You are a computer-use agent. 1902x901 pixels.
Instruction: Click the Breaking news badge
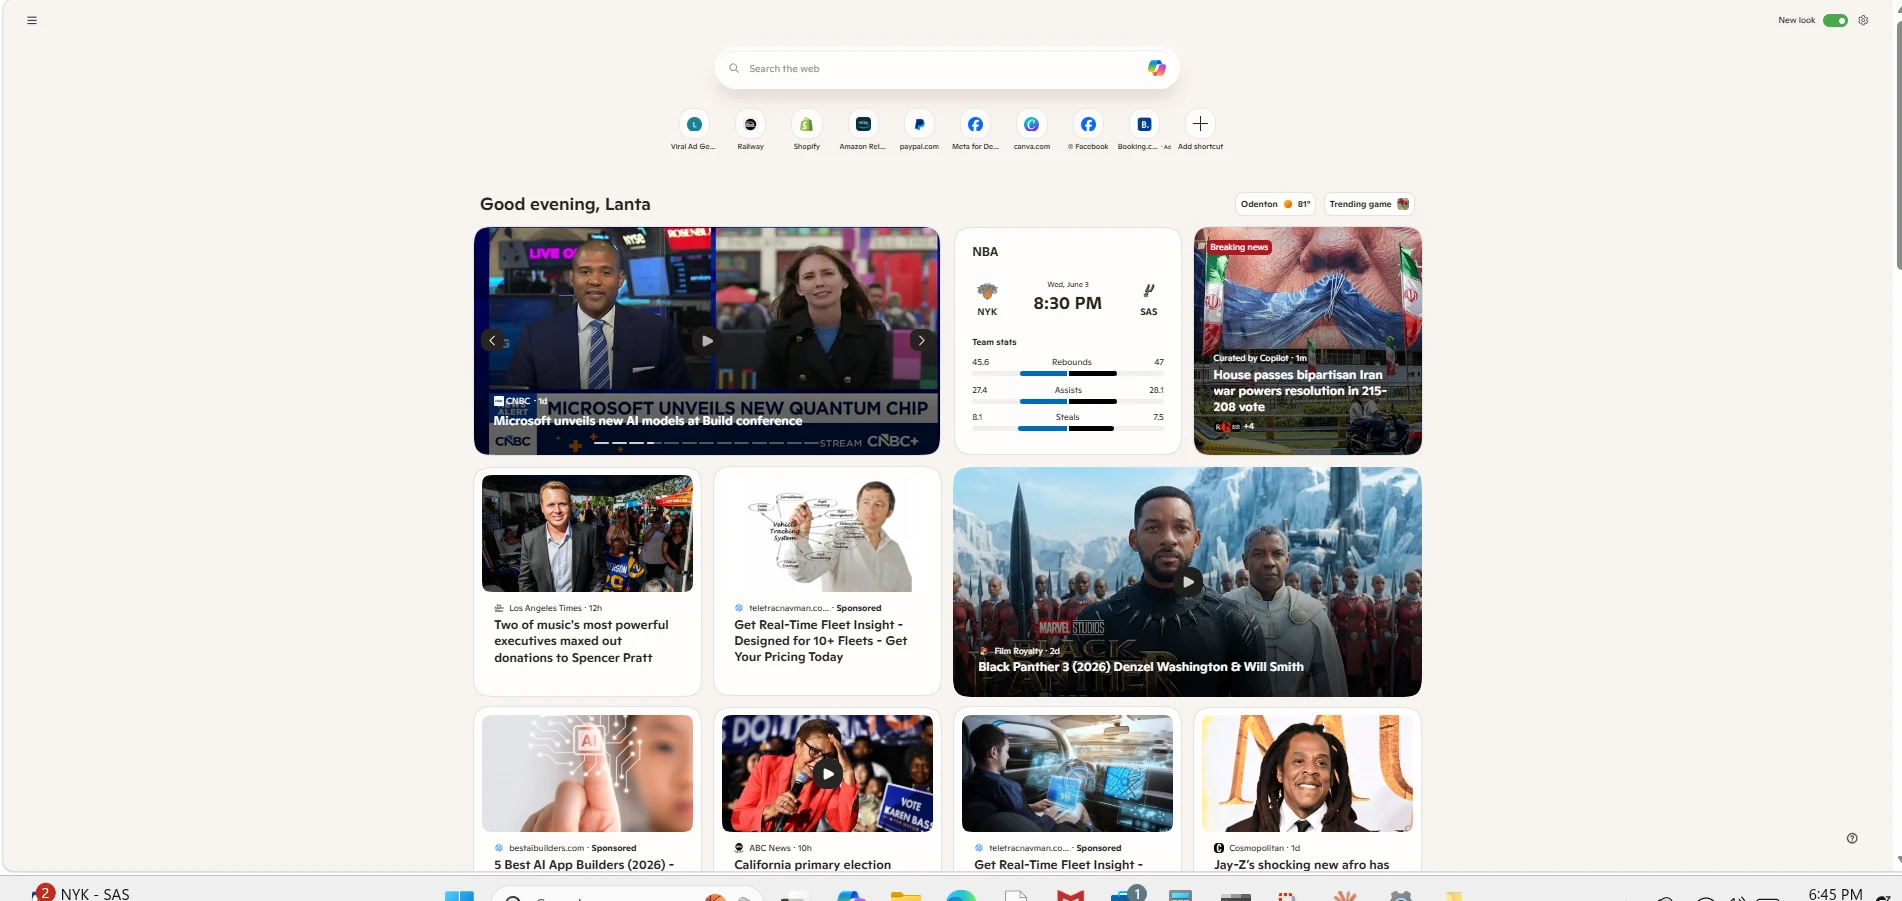coord(1238,247)
